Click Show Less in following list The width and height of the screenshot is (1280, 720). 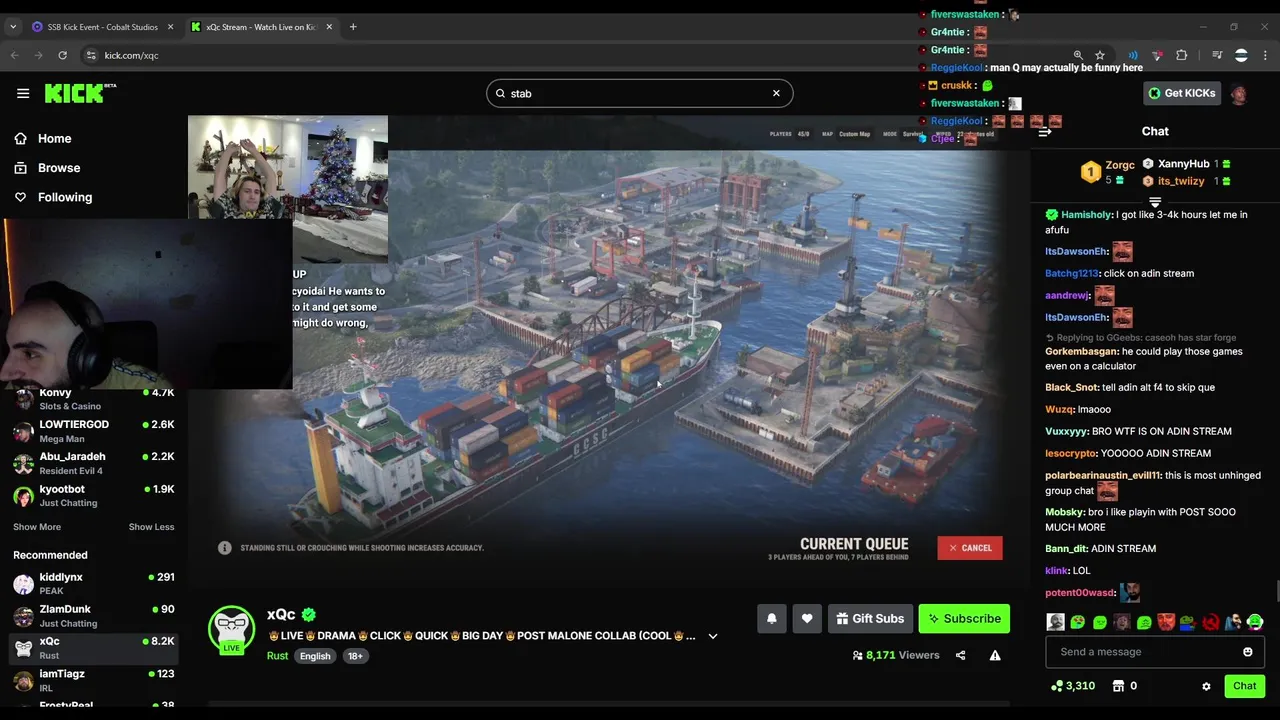(151, 527)
